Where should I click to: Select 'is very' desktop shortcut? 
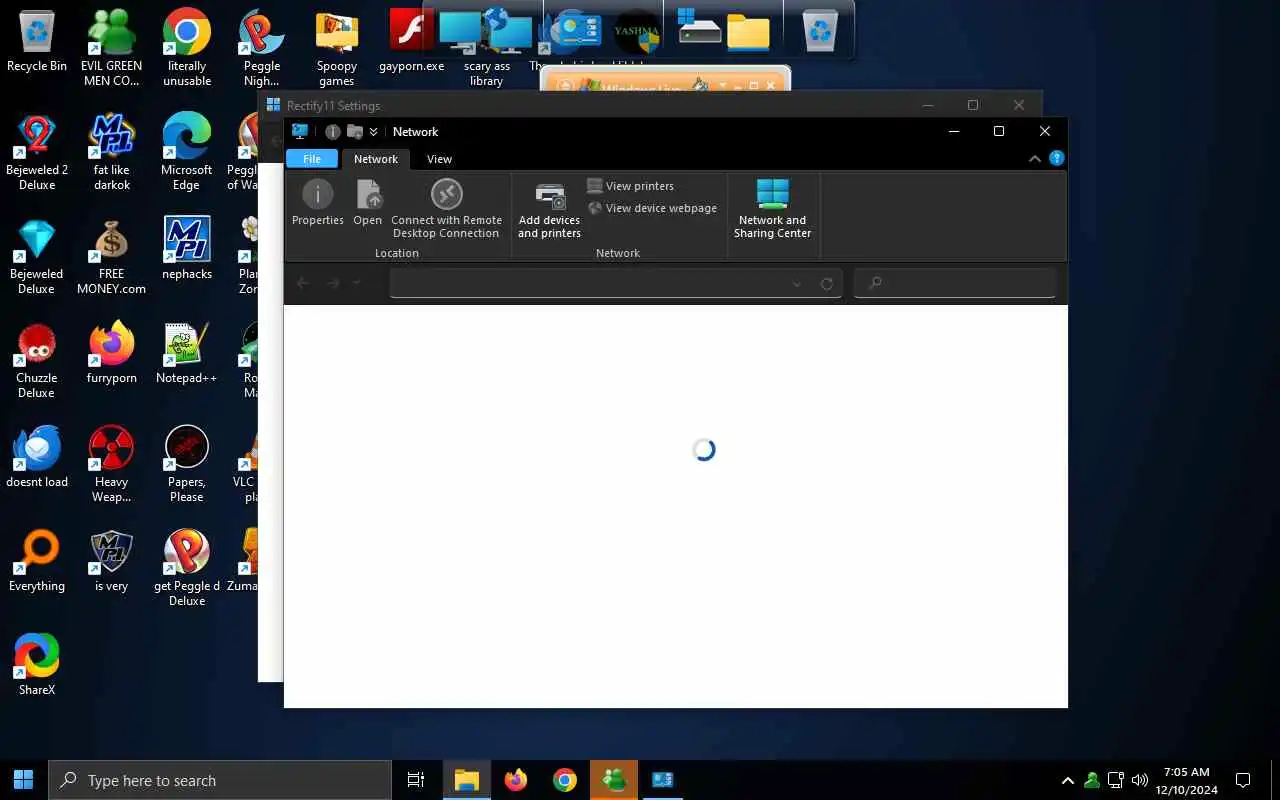coord(111,560)
